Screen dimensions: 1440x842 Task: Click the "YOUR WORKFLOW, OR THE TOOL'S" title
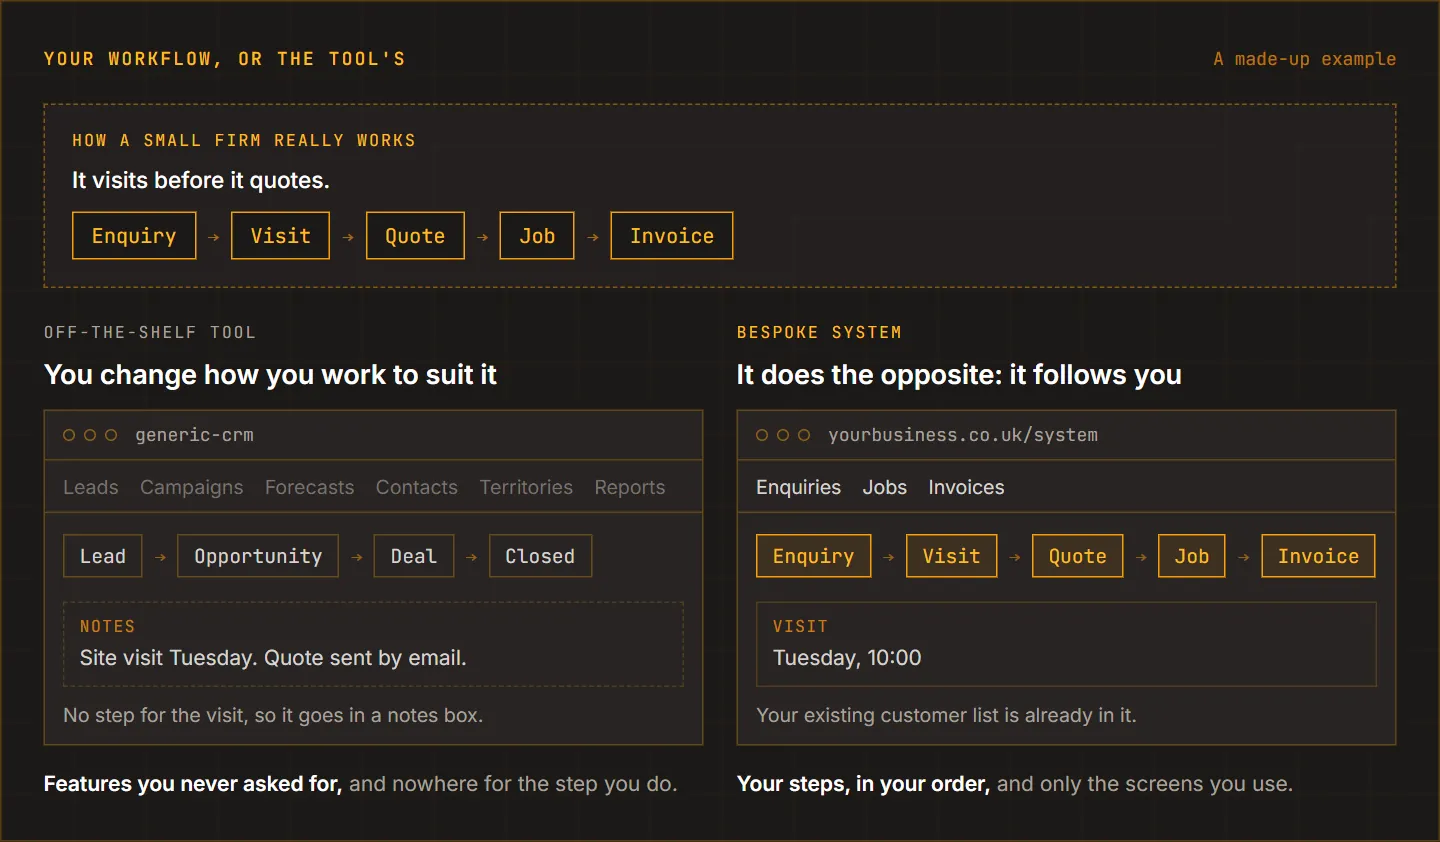(225, 59)
